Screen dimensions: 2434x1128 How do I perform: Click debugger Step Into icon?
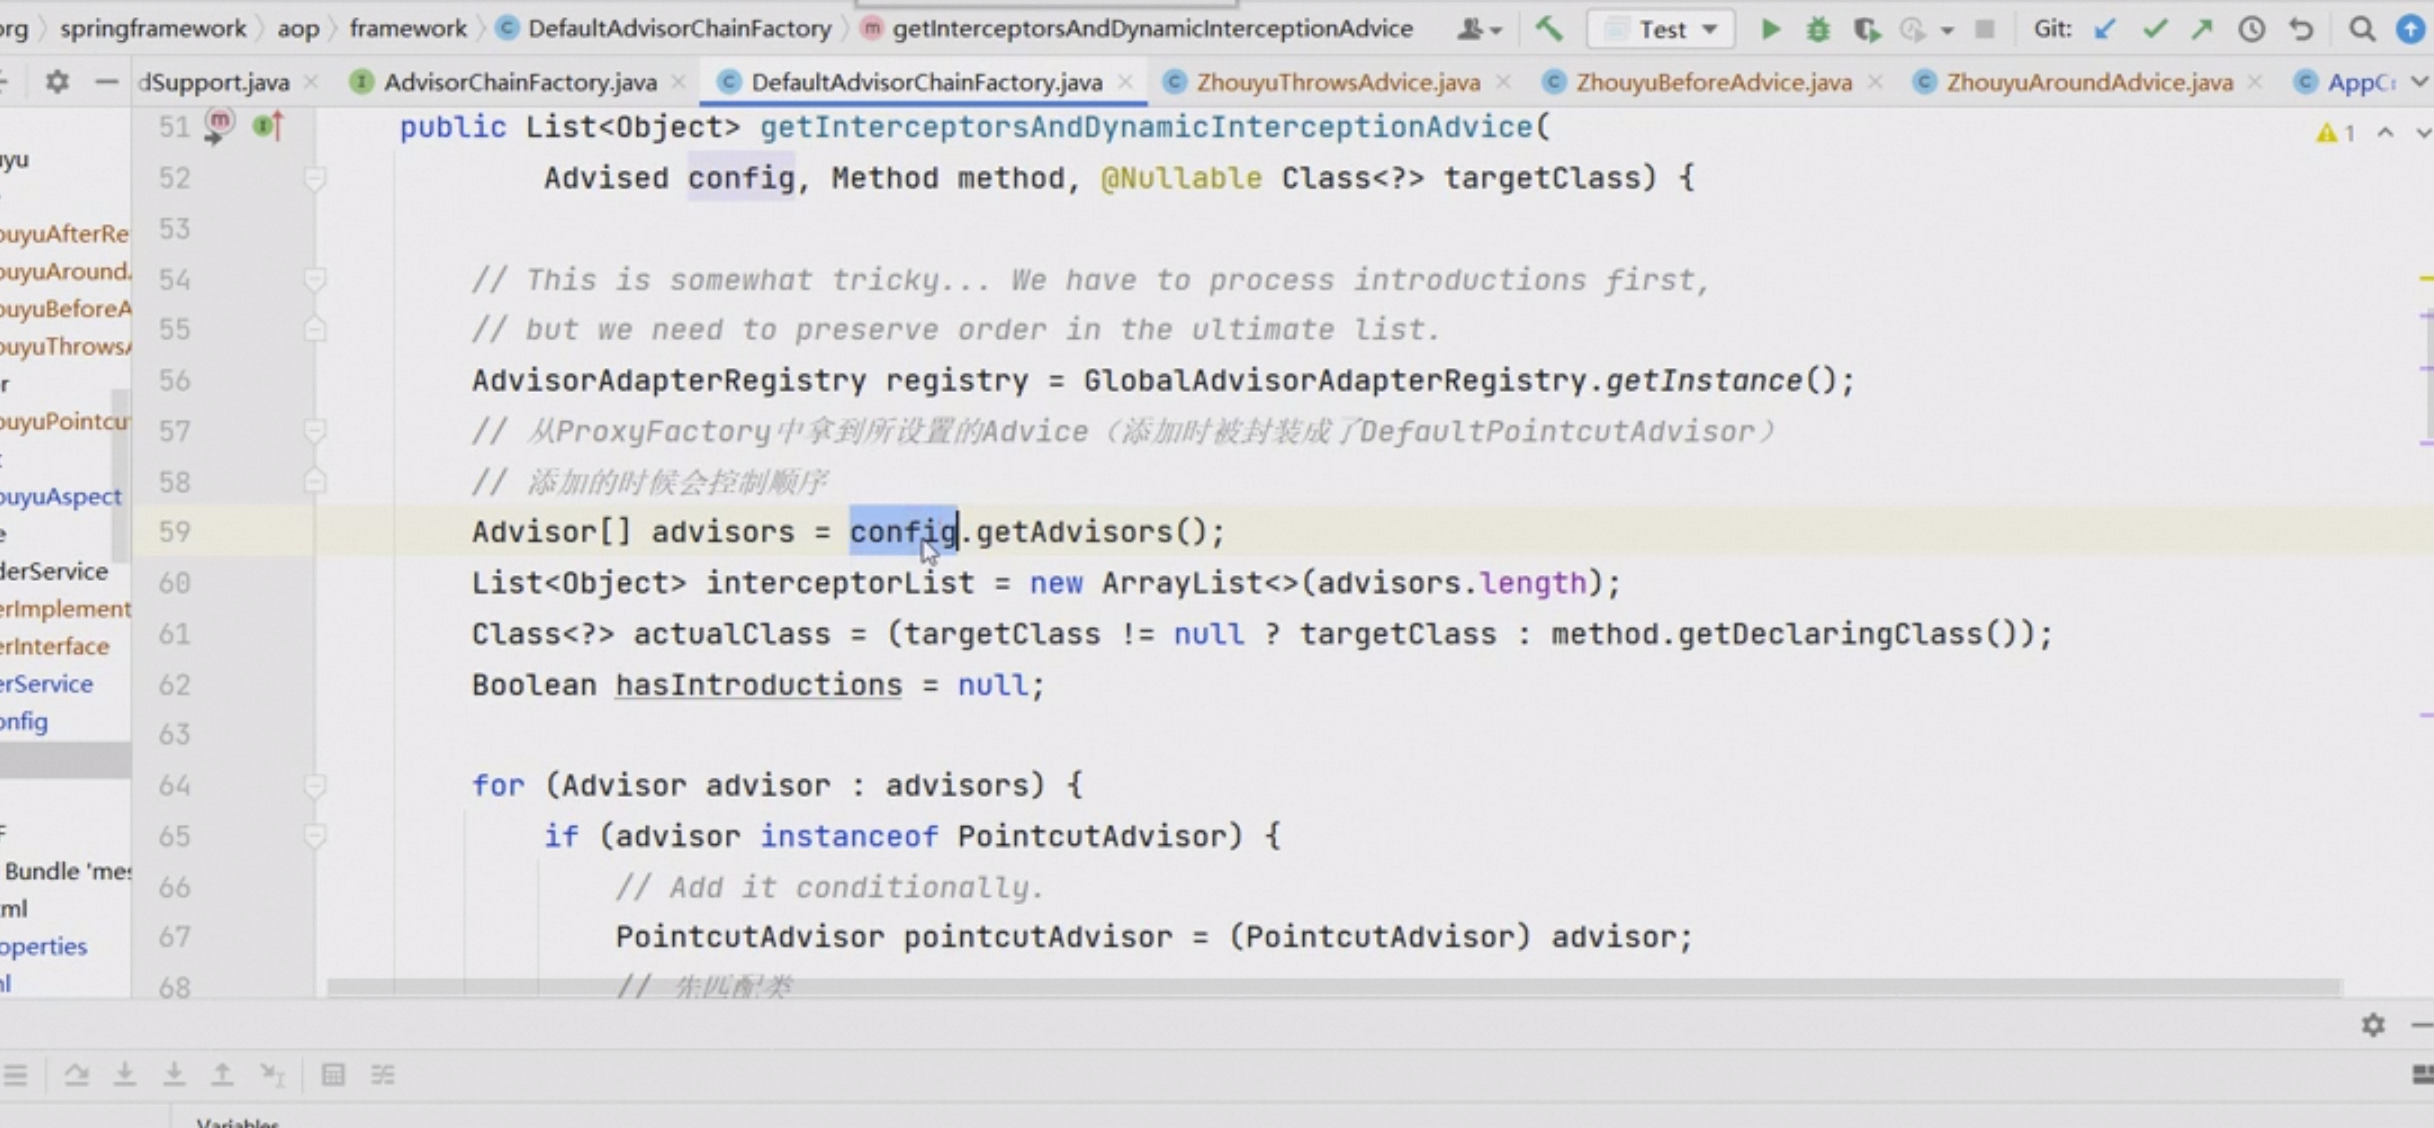[x=125, y=1074]
